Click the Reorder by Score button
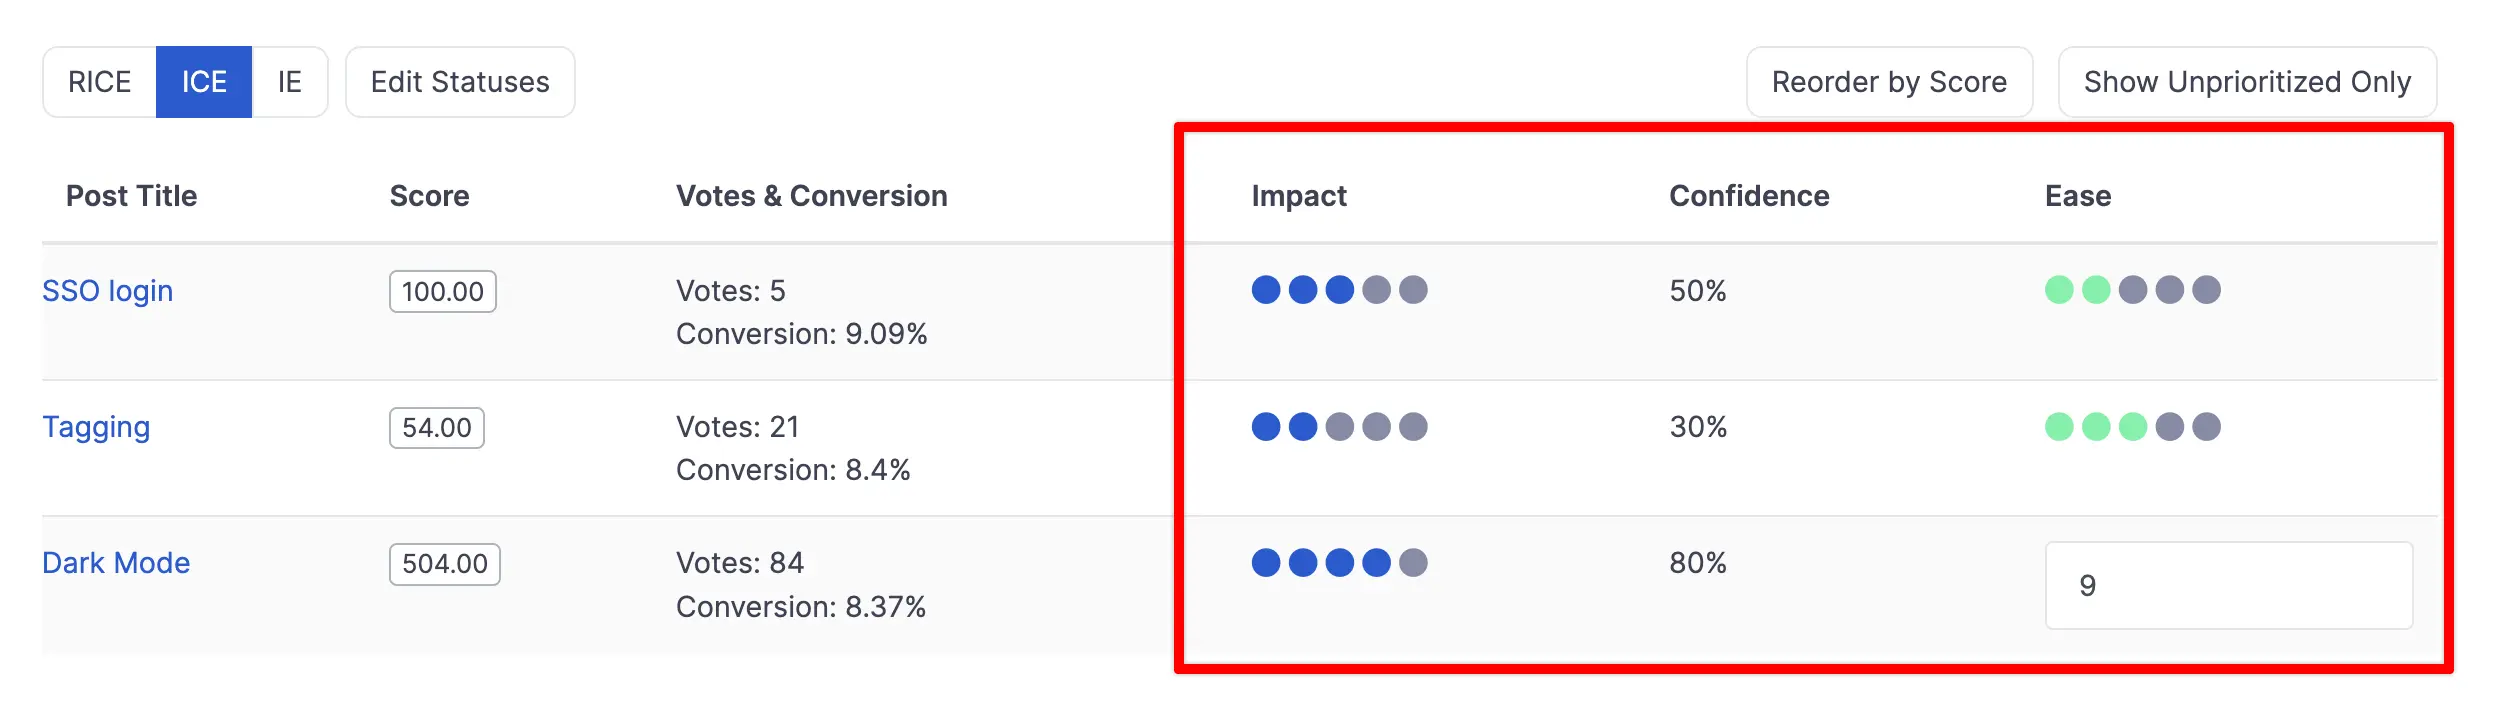This screenshot has width=2504, height=702. tap(1889, 82)
